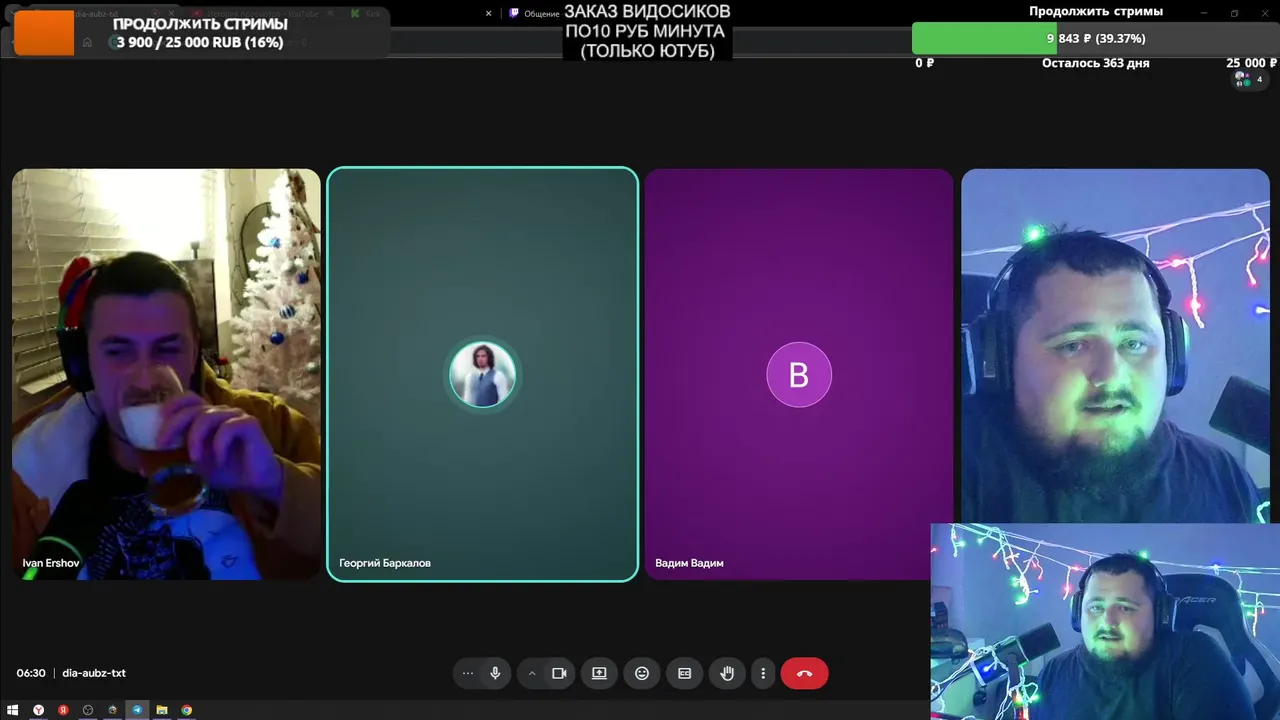Expand camera options chevron next to camera button
The width and height of the screenshot is (1280, 720).
tap(532, 673)
